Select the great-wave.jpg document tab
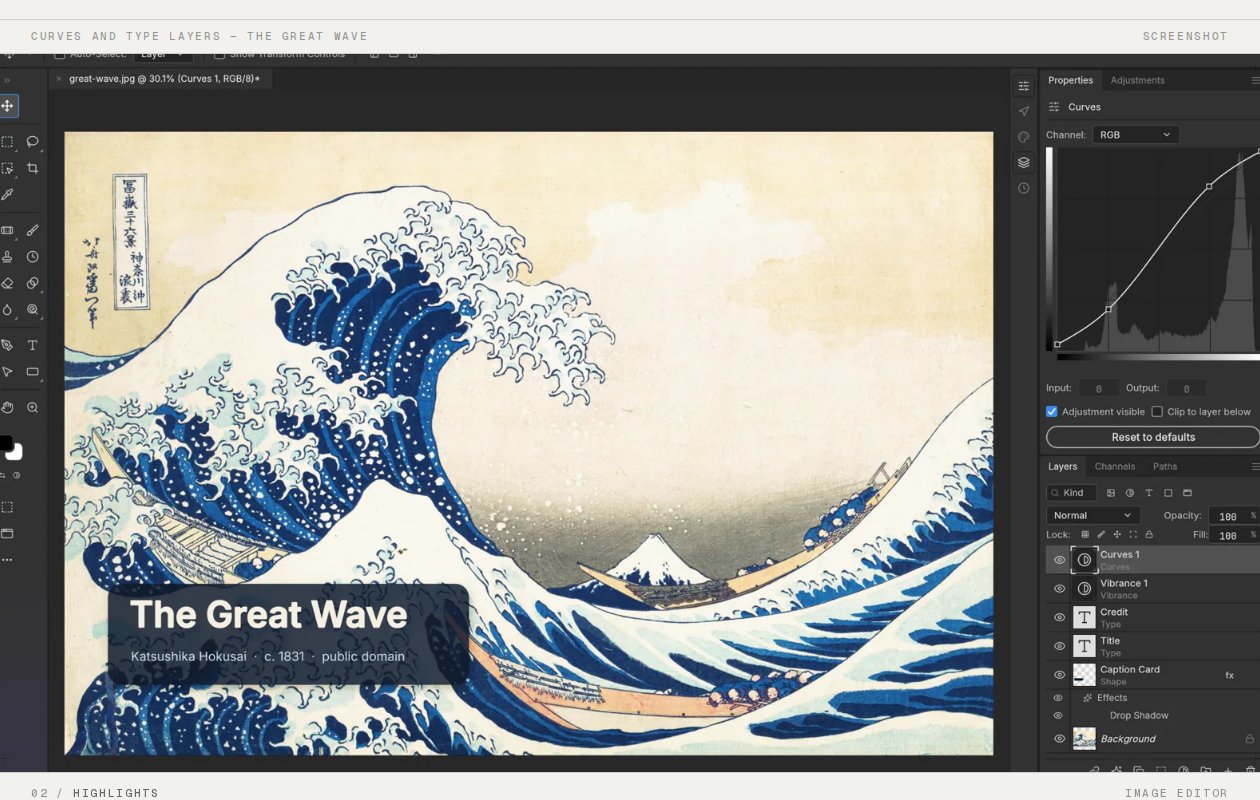The height and width of the screenshot is (800, 1260). pyautogui.click(x=164, y=79)
